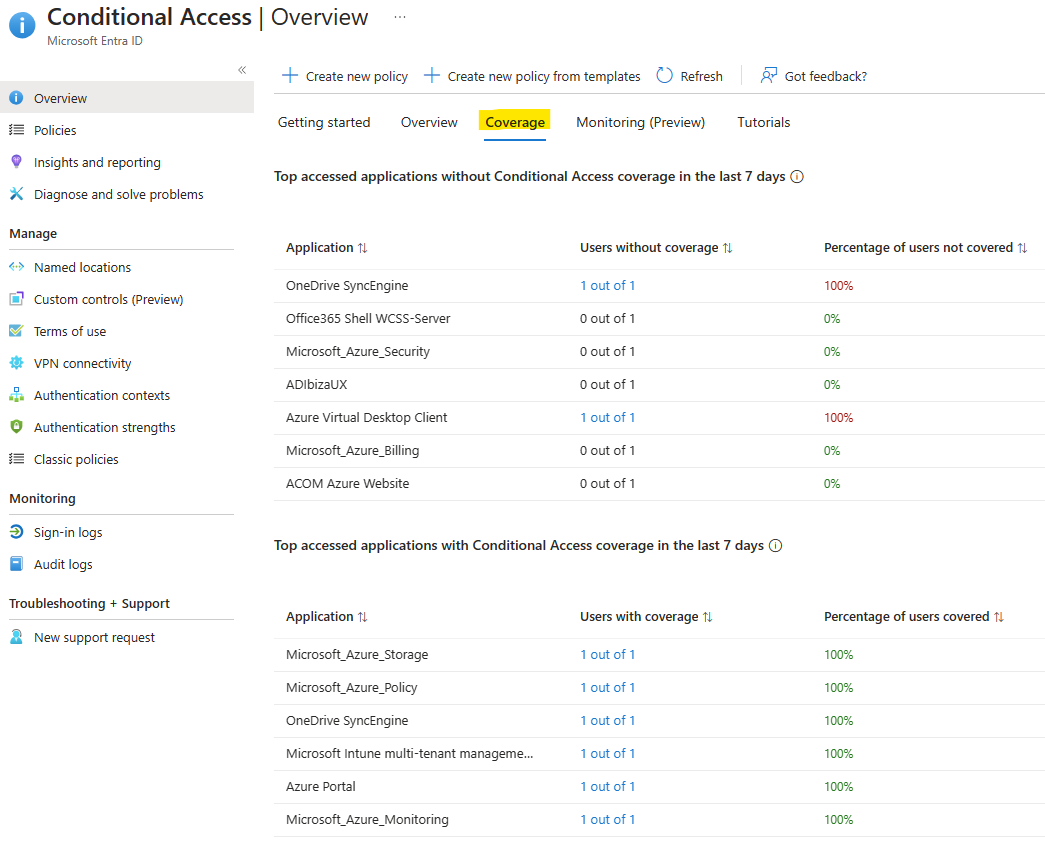Collapse the sidebar with the double chevron

point(242,70)
